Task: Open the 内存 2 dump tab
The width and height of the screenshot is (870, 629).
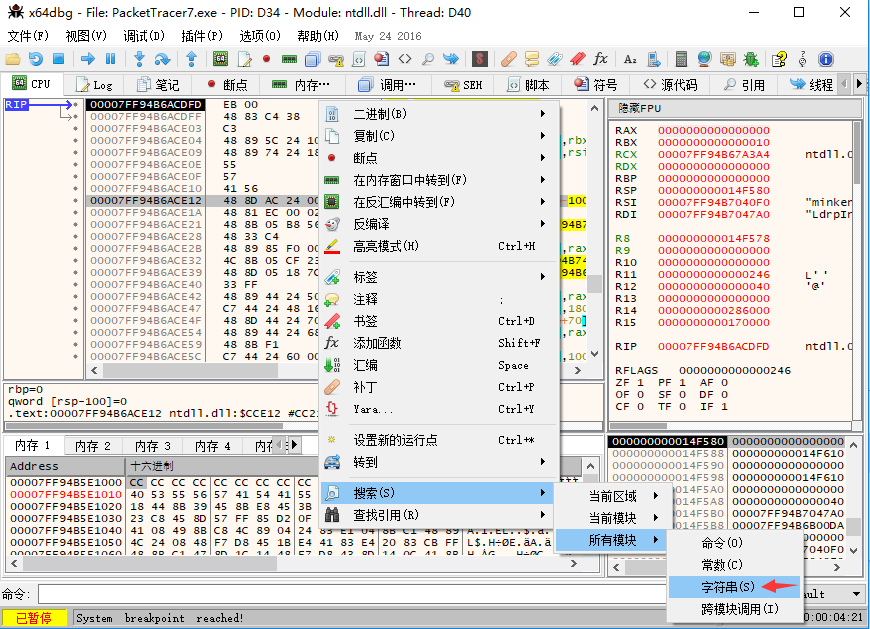Action: tap(93, 446)
